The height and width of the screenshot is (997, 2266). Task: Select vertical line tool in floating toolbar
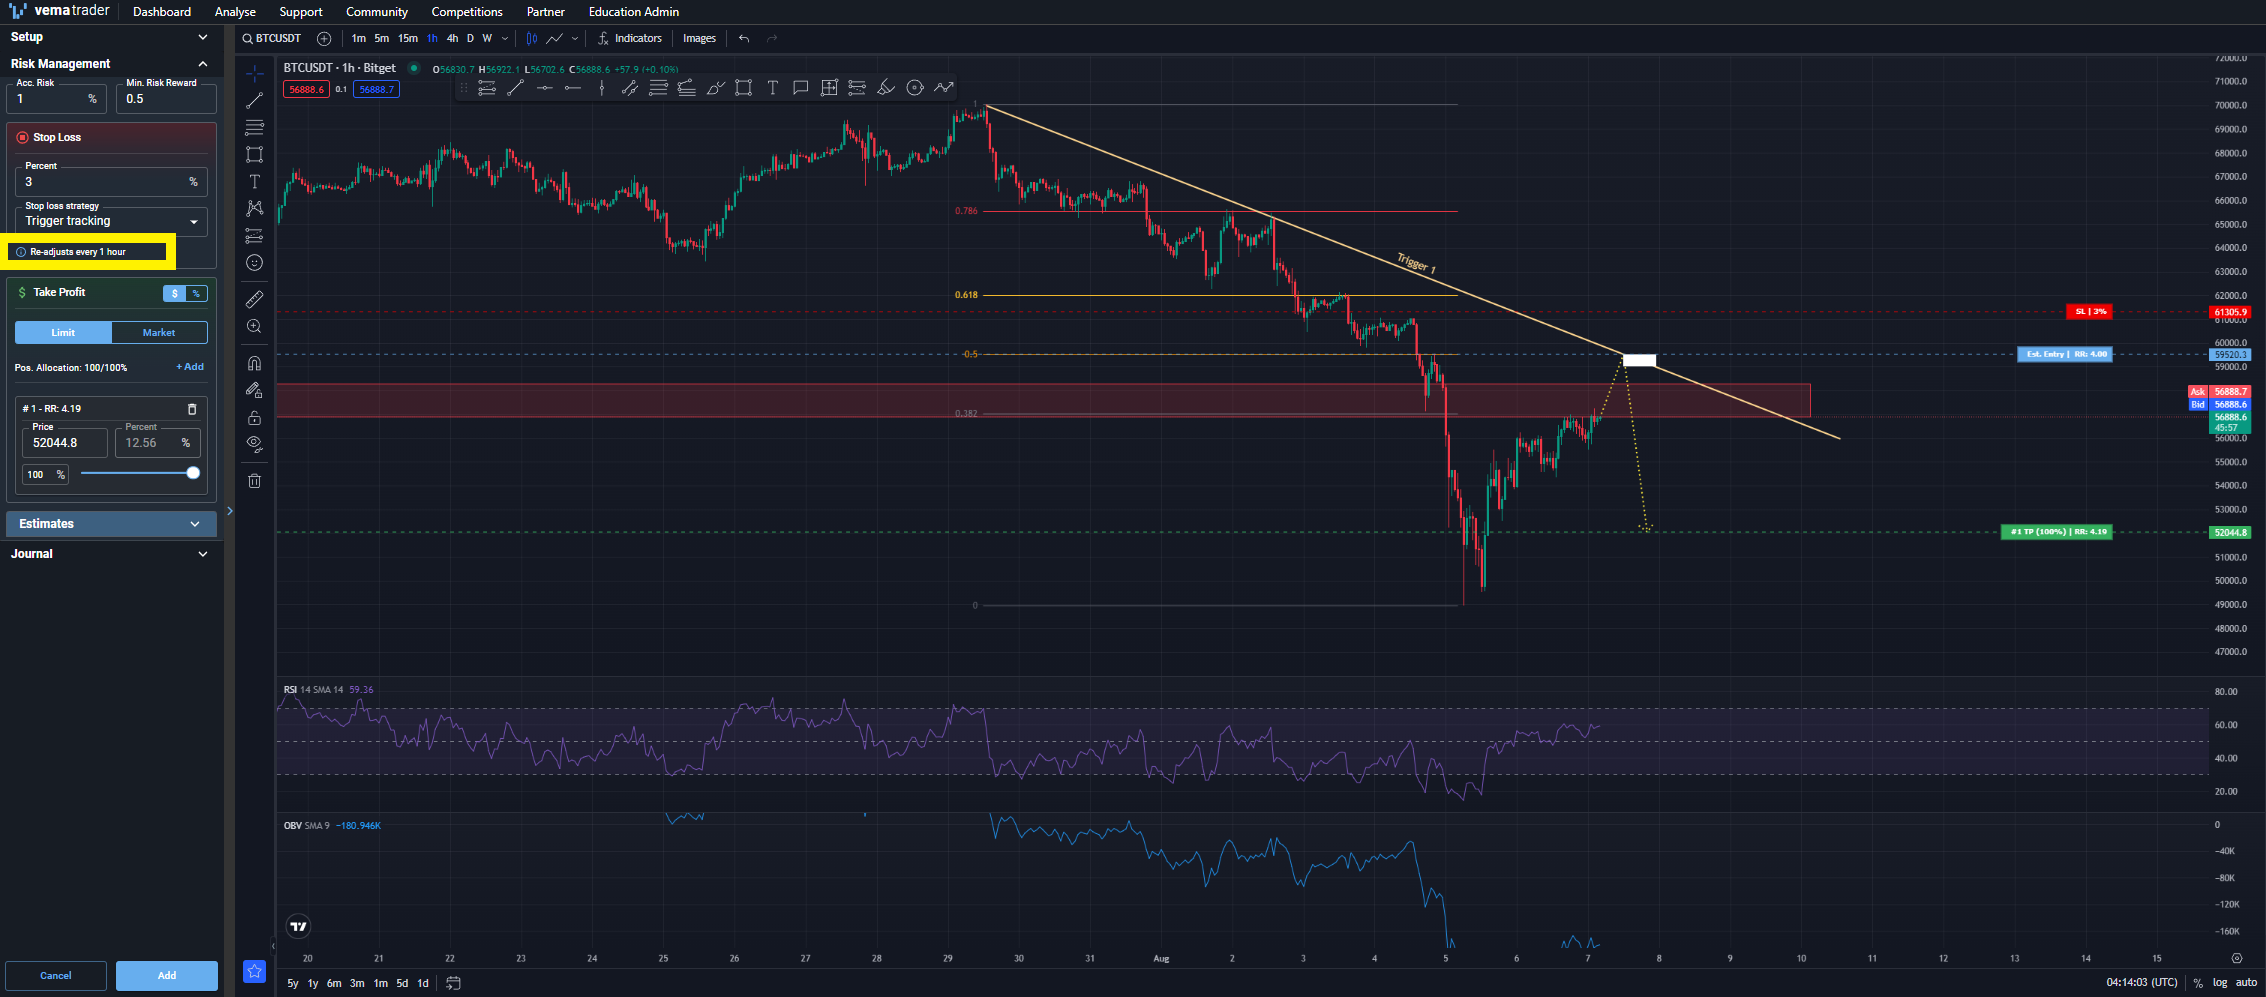point(601,88)
